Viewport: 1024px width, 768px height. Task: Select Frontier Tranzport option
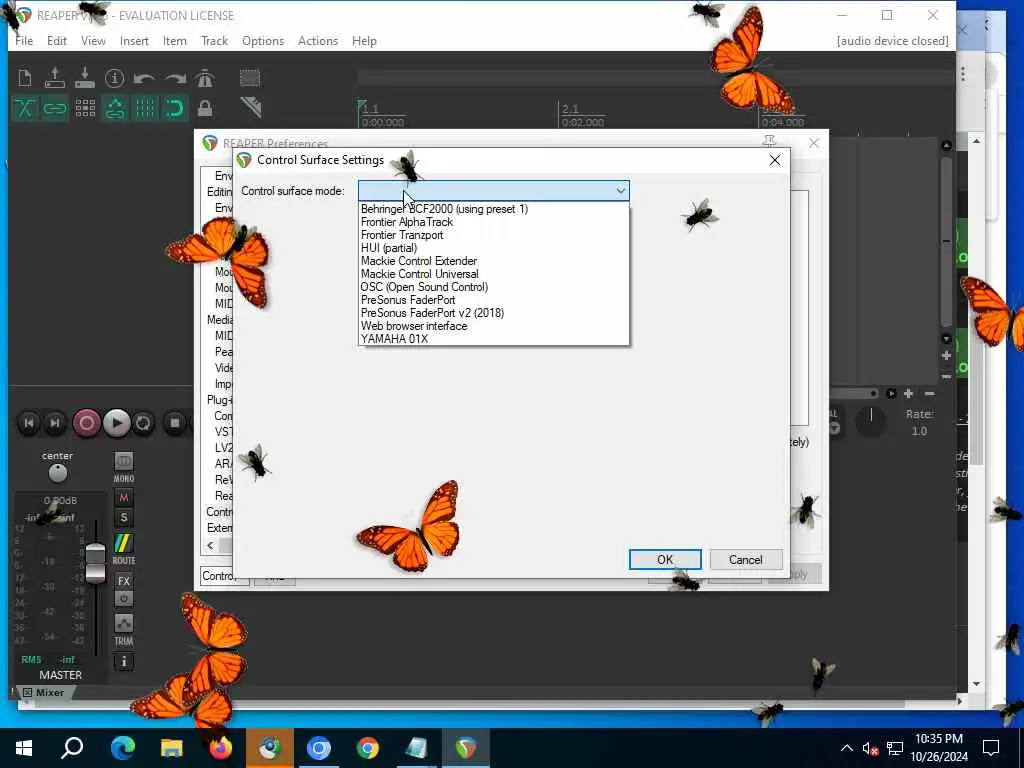pos(494,235)
